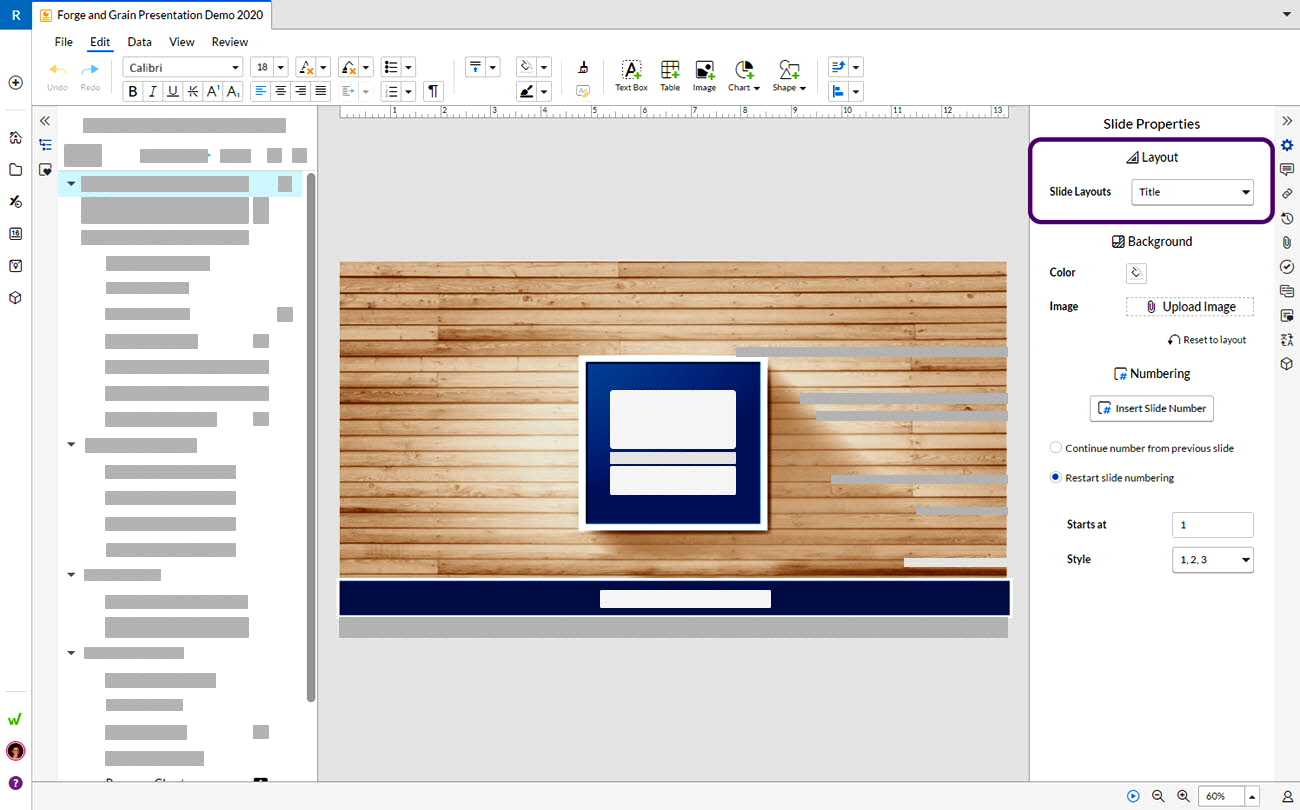This screenshot has width=1300, height=810.
Task: Open the Home icon in left sidebar
Action: click(x=15, y=138)
